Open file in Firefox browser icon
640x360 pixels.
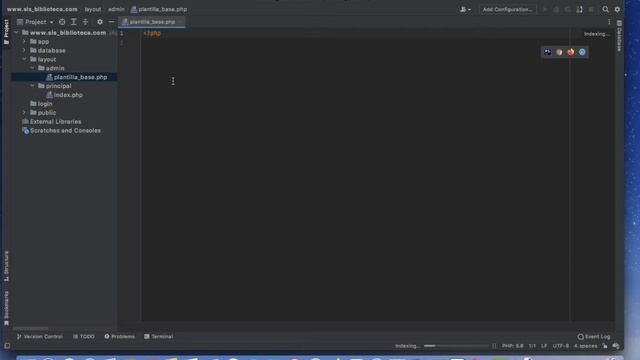571,52
